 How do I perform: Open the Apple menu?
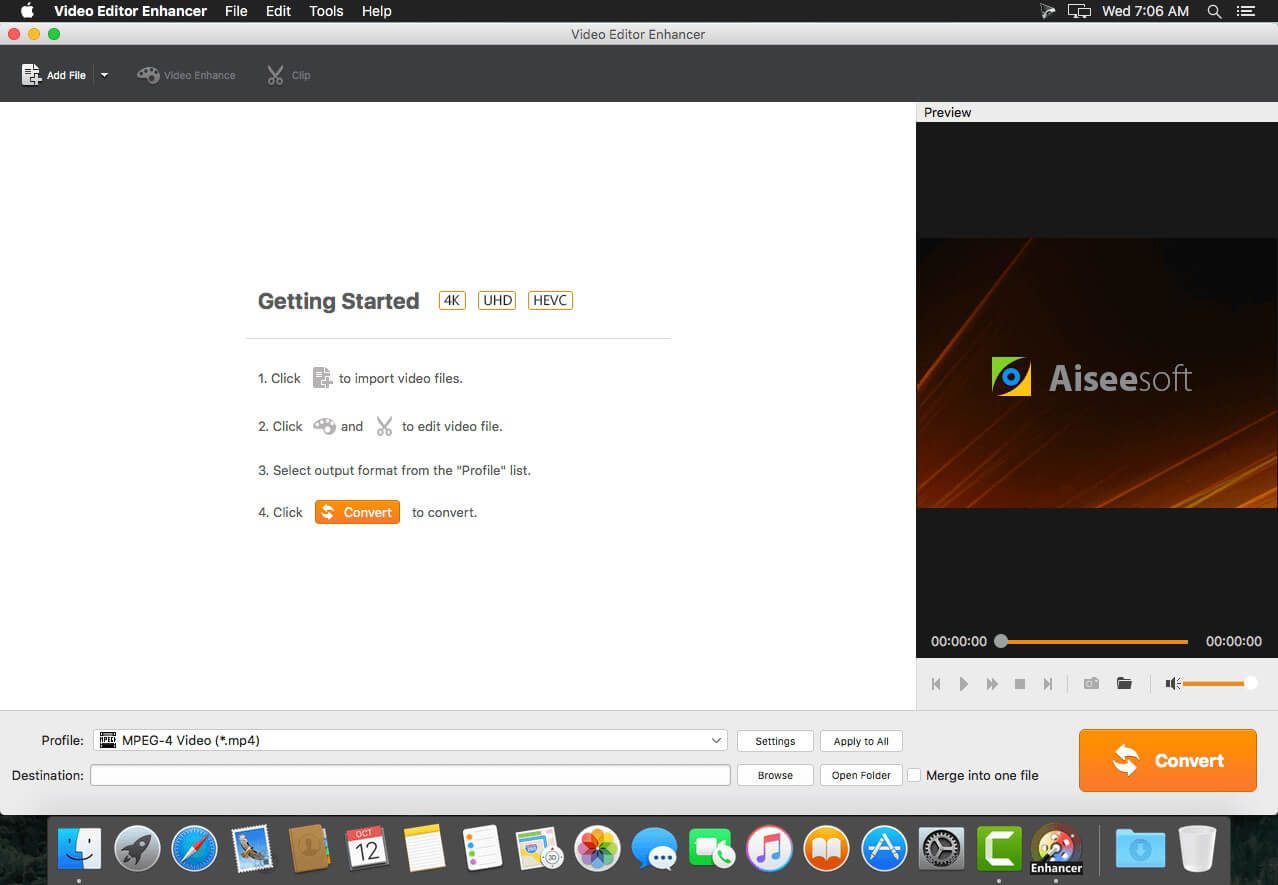pos(27,11)
